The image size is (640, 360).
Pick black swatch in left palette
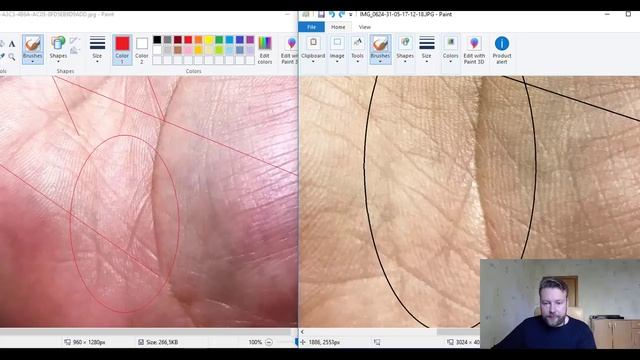tap(157, 40)
